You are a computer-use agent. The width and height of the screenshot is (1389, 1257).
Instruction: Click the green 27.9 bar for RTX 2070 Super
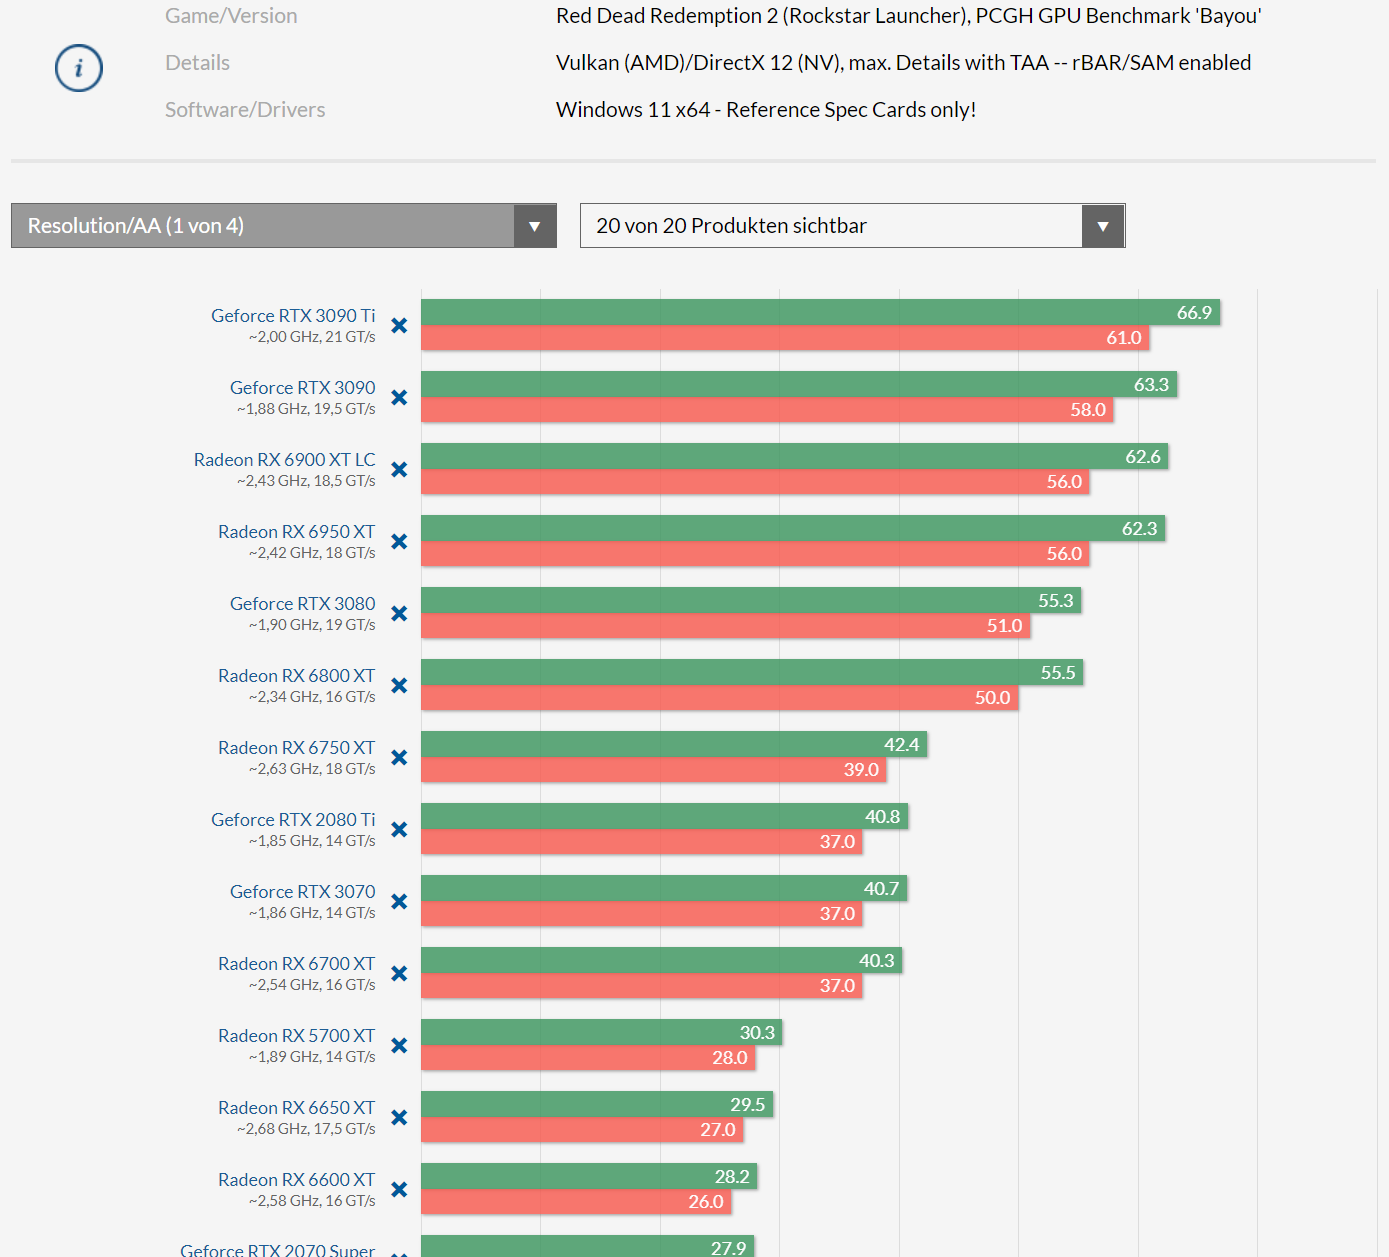pos(588,1246)
